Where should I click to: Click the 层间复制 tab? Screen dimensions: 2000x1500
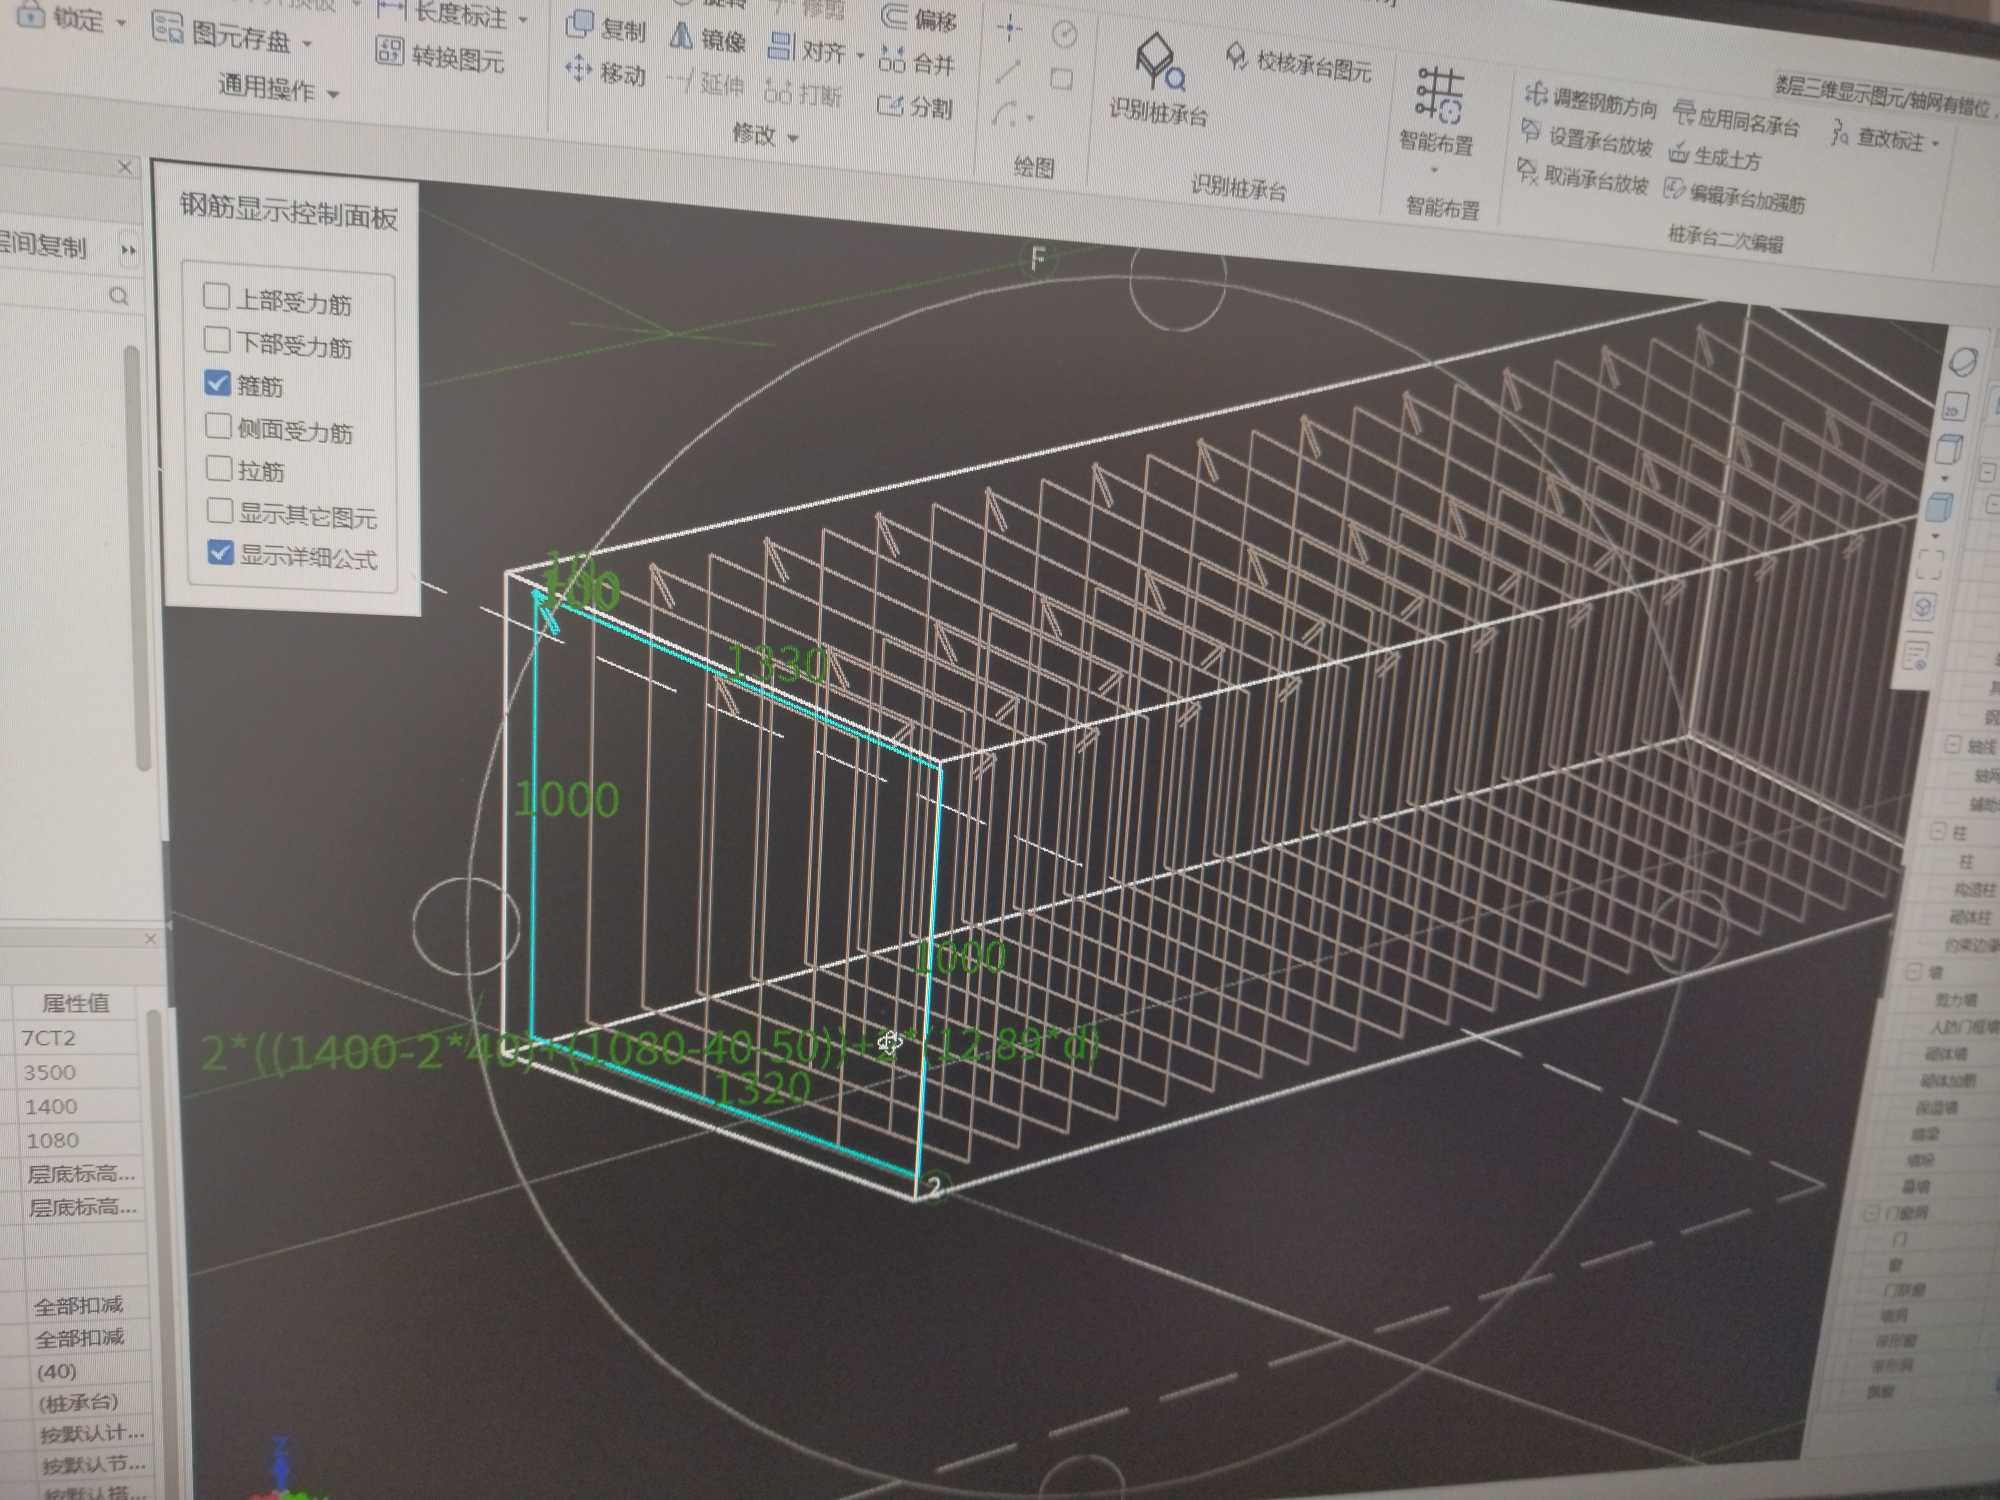42,245
